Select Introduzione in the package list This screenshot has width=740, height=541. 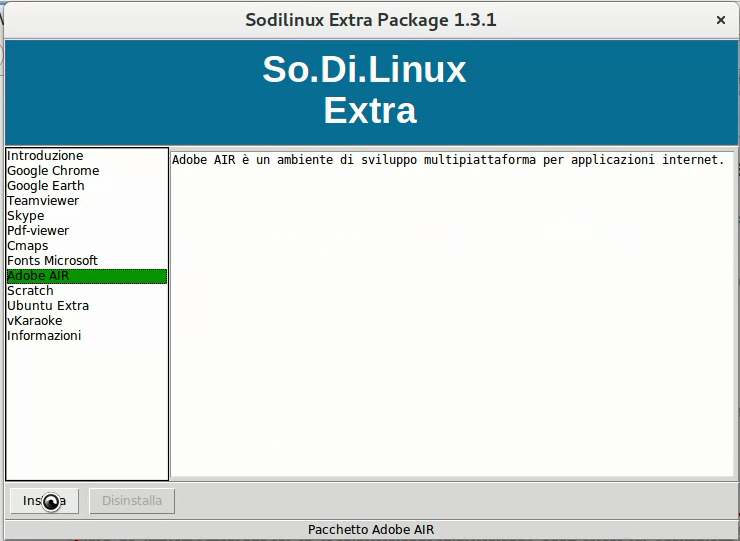point(45,156)
